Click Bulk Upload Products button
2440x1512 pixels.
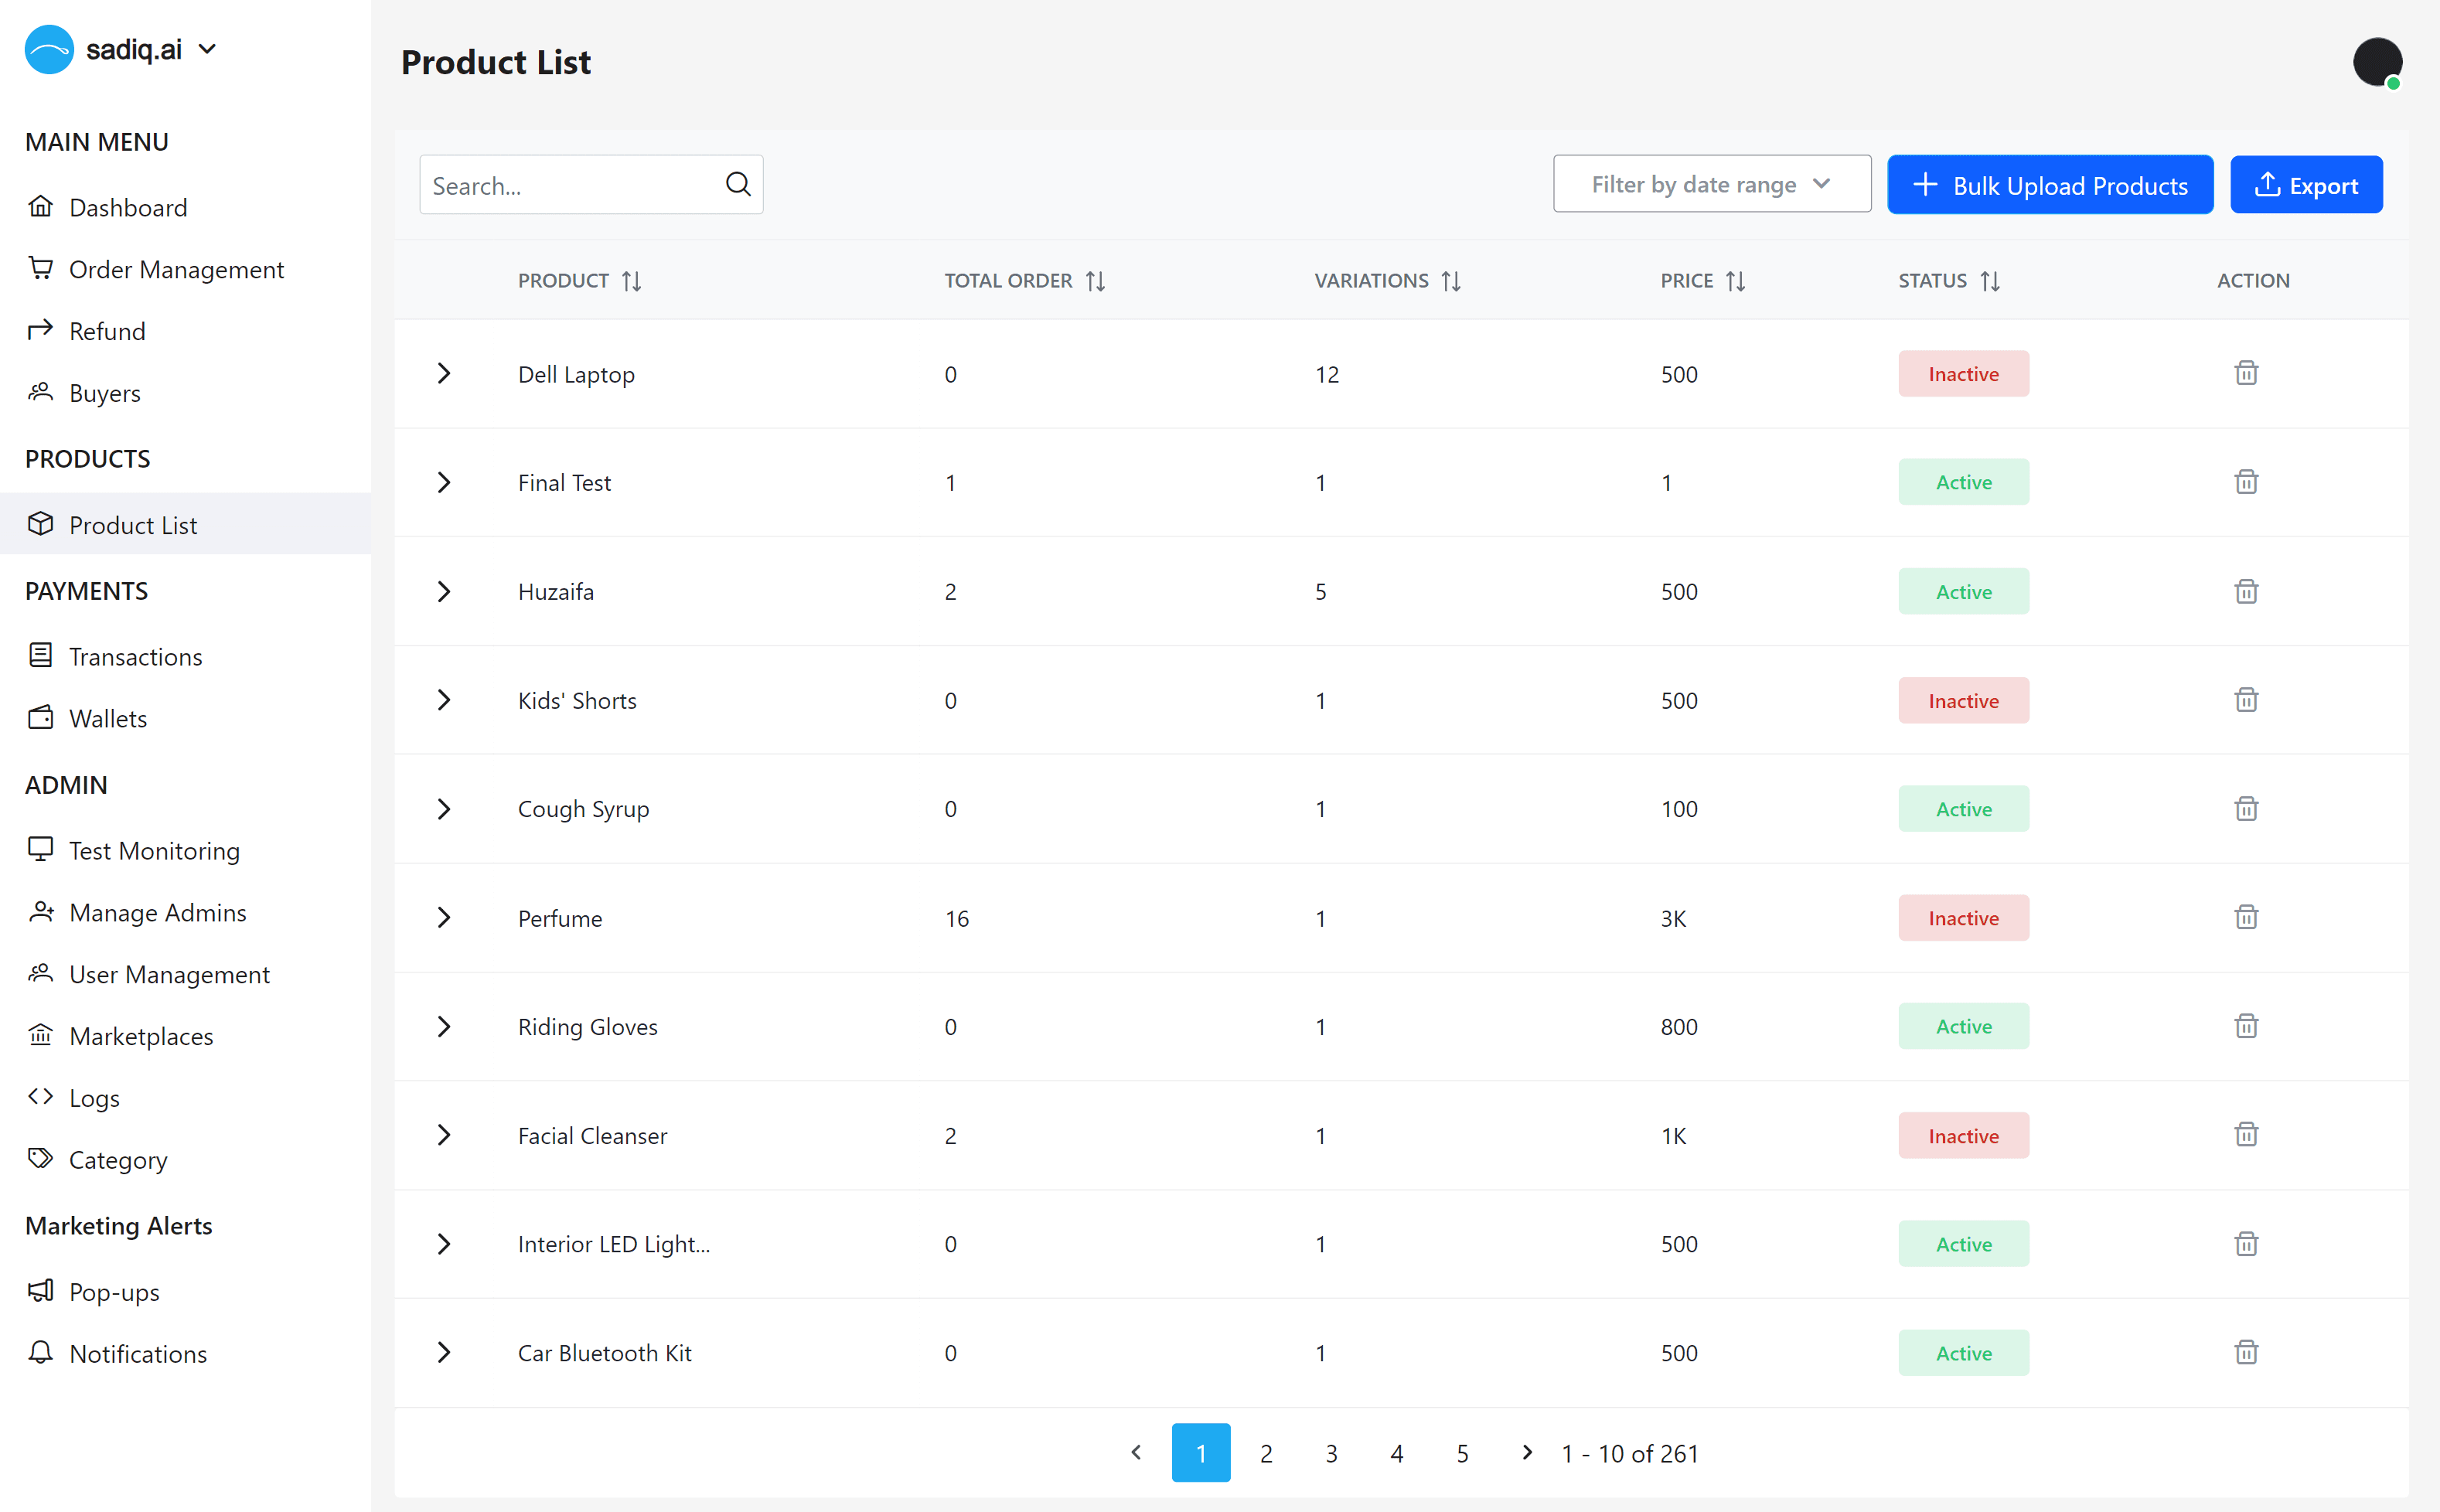click(x=2049, y=185)
